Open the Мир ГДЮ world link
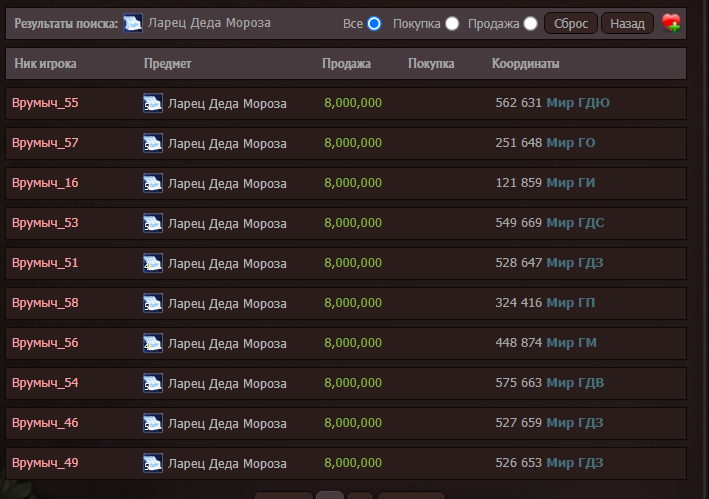This screenshot has height=499, width=709. [578, 103]
